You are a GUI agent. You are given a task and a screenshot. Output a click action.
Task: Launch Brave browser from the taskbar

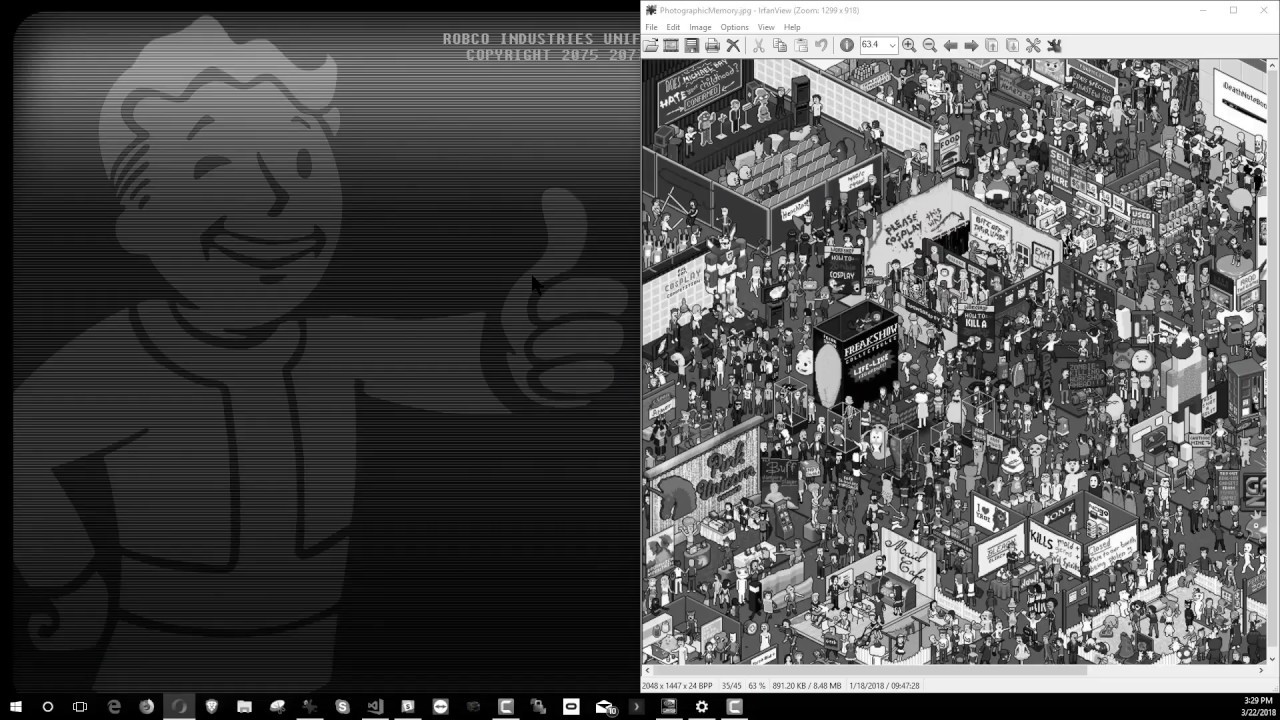pyautogui.click(x=212, y=706)
